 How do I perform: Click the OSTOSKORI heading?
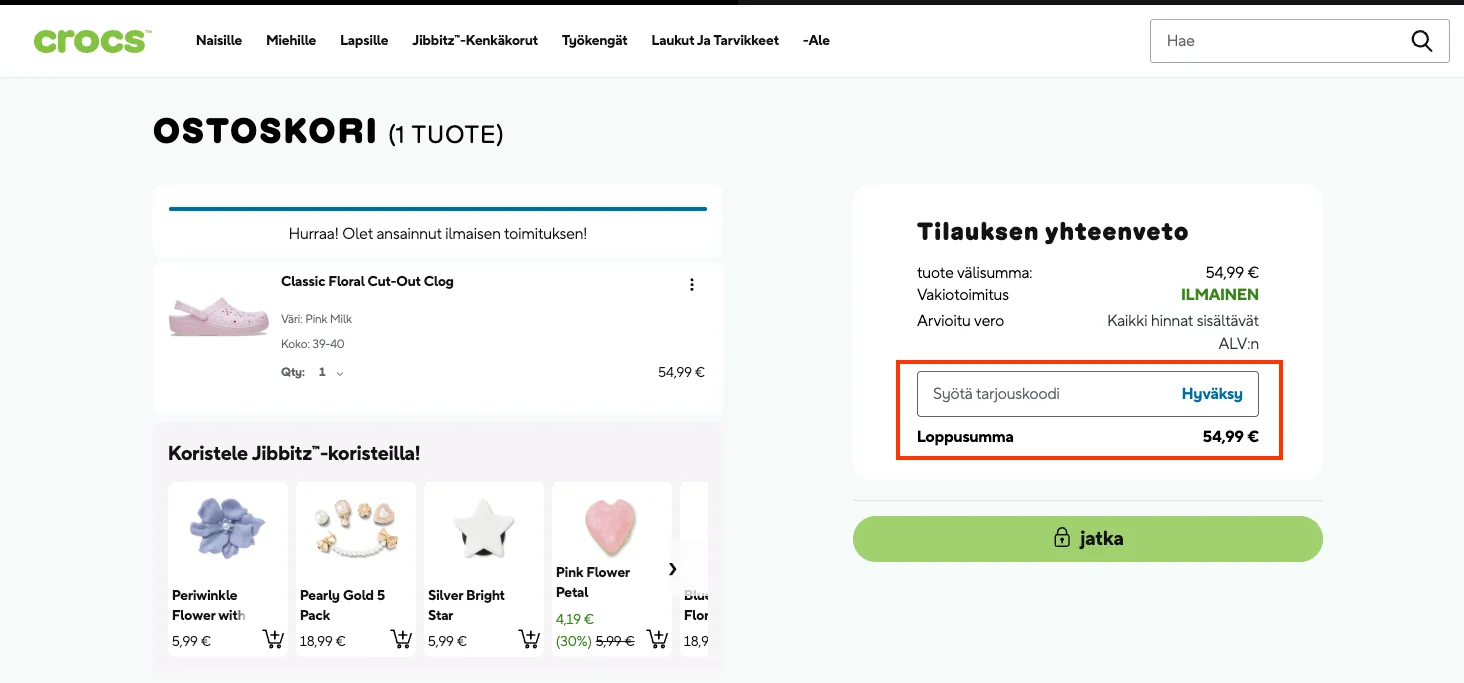(265, 132)
